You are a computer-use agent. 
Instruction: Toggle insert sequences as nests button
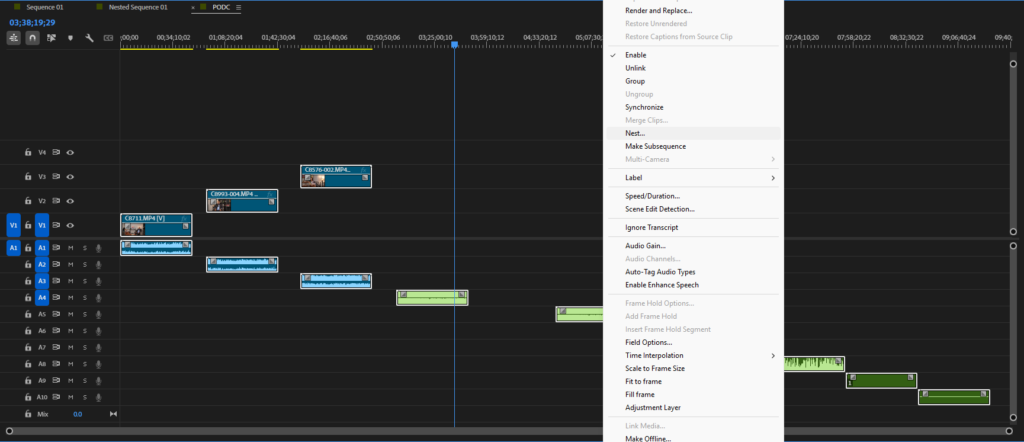coord(14,38)
